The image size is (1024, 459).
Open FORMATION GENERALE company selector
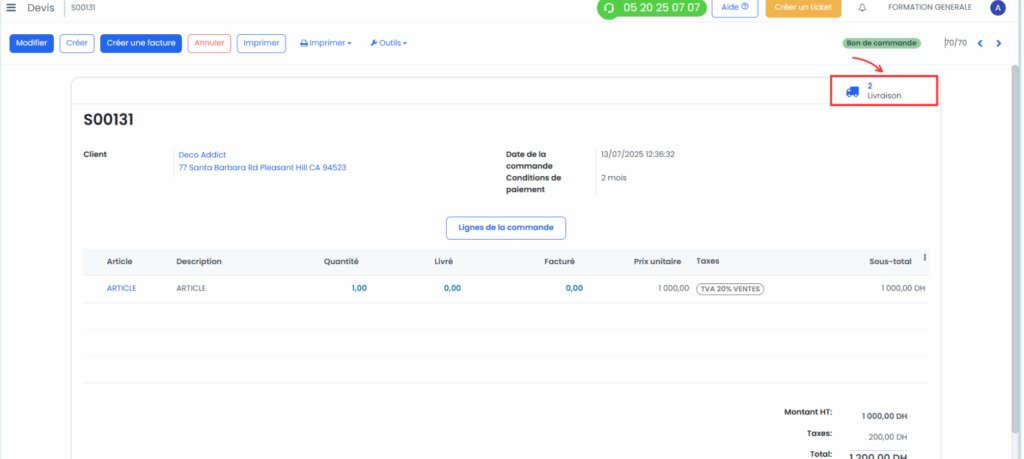(x=929, y=8)
